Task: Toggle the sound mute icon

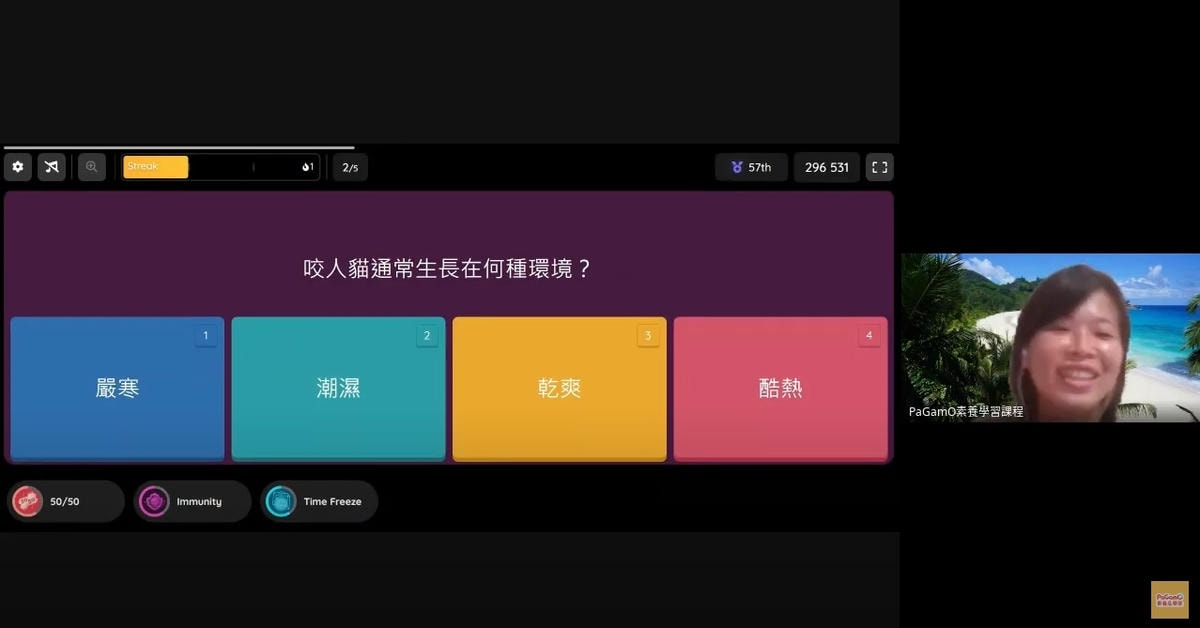Action: pos(52,167)
